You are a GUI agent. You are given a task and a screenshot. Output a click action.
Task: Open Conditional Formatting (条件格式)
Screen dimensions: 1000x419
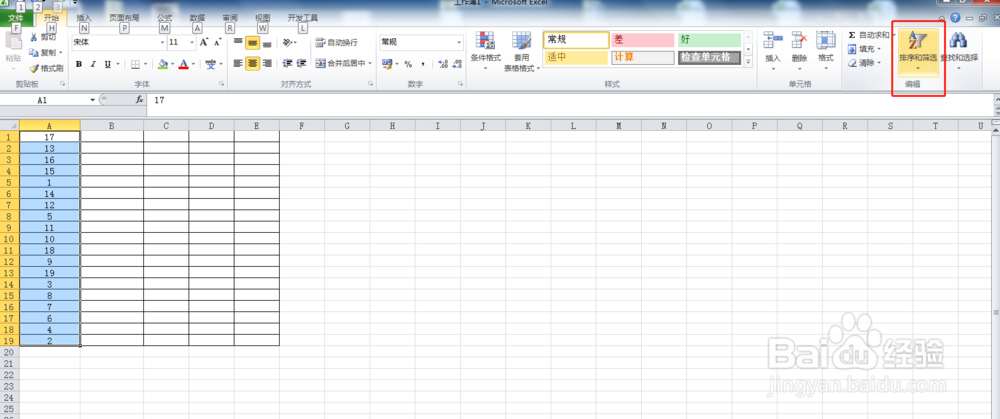click(x=486, y=51)
